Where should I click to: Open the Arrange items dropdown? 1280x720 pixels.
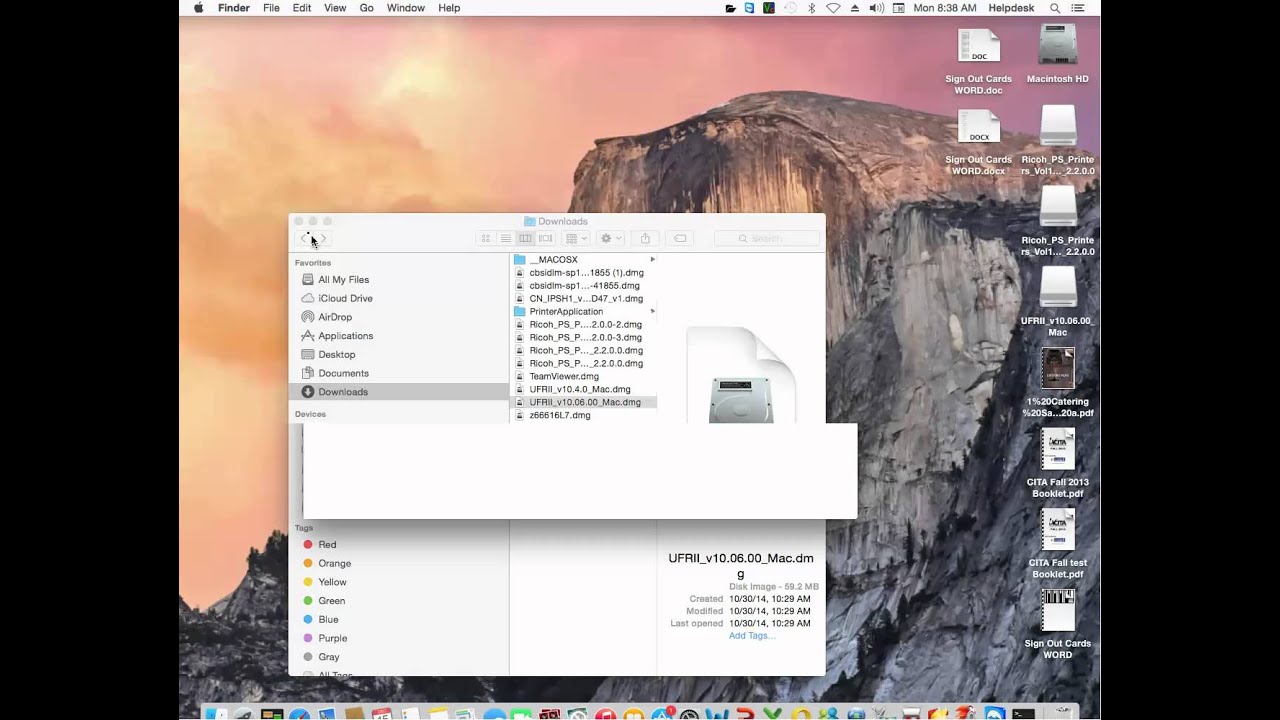click(575, 238)
